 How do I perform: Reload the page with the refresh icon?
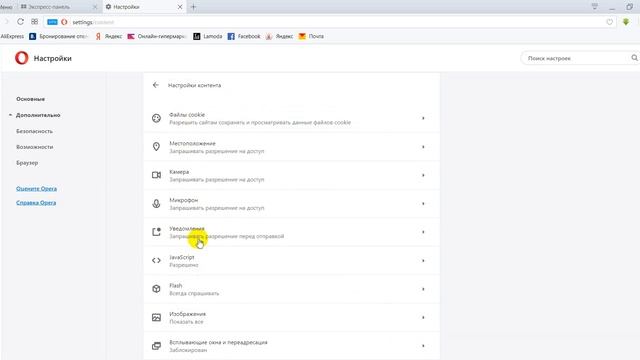[20, 22]
